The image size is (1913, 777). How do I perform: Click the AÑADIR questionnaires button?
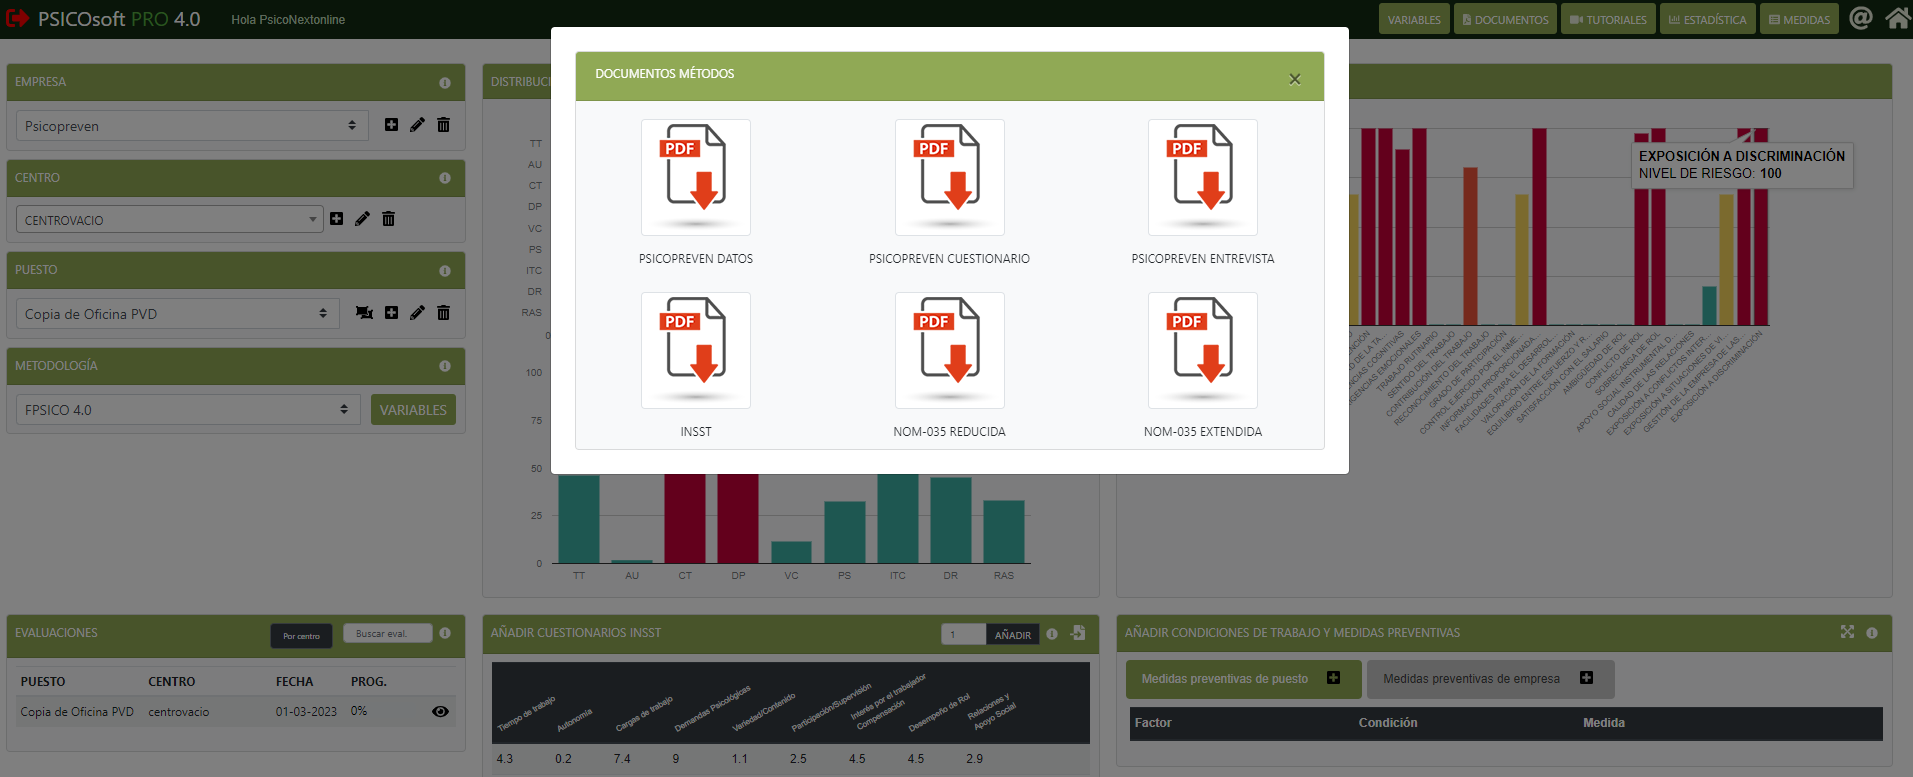tap(1013, 635)
